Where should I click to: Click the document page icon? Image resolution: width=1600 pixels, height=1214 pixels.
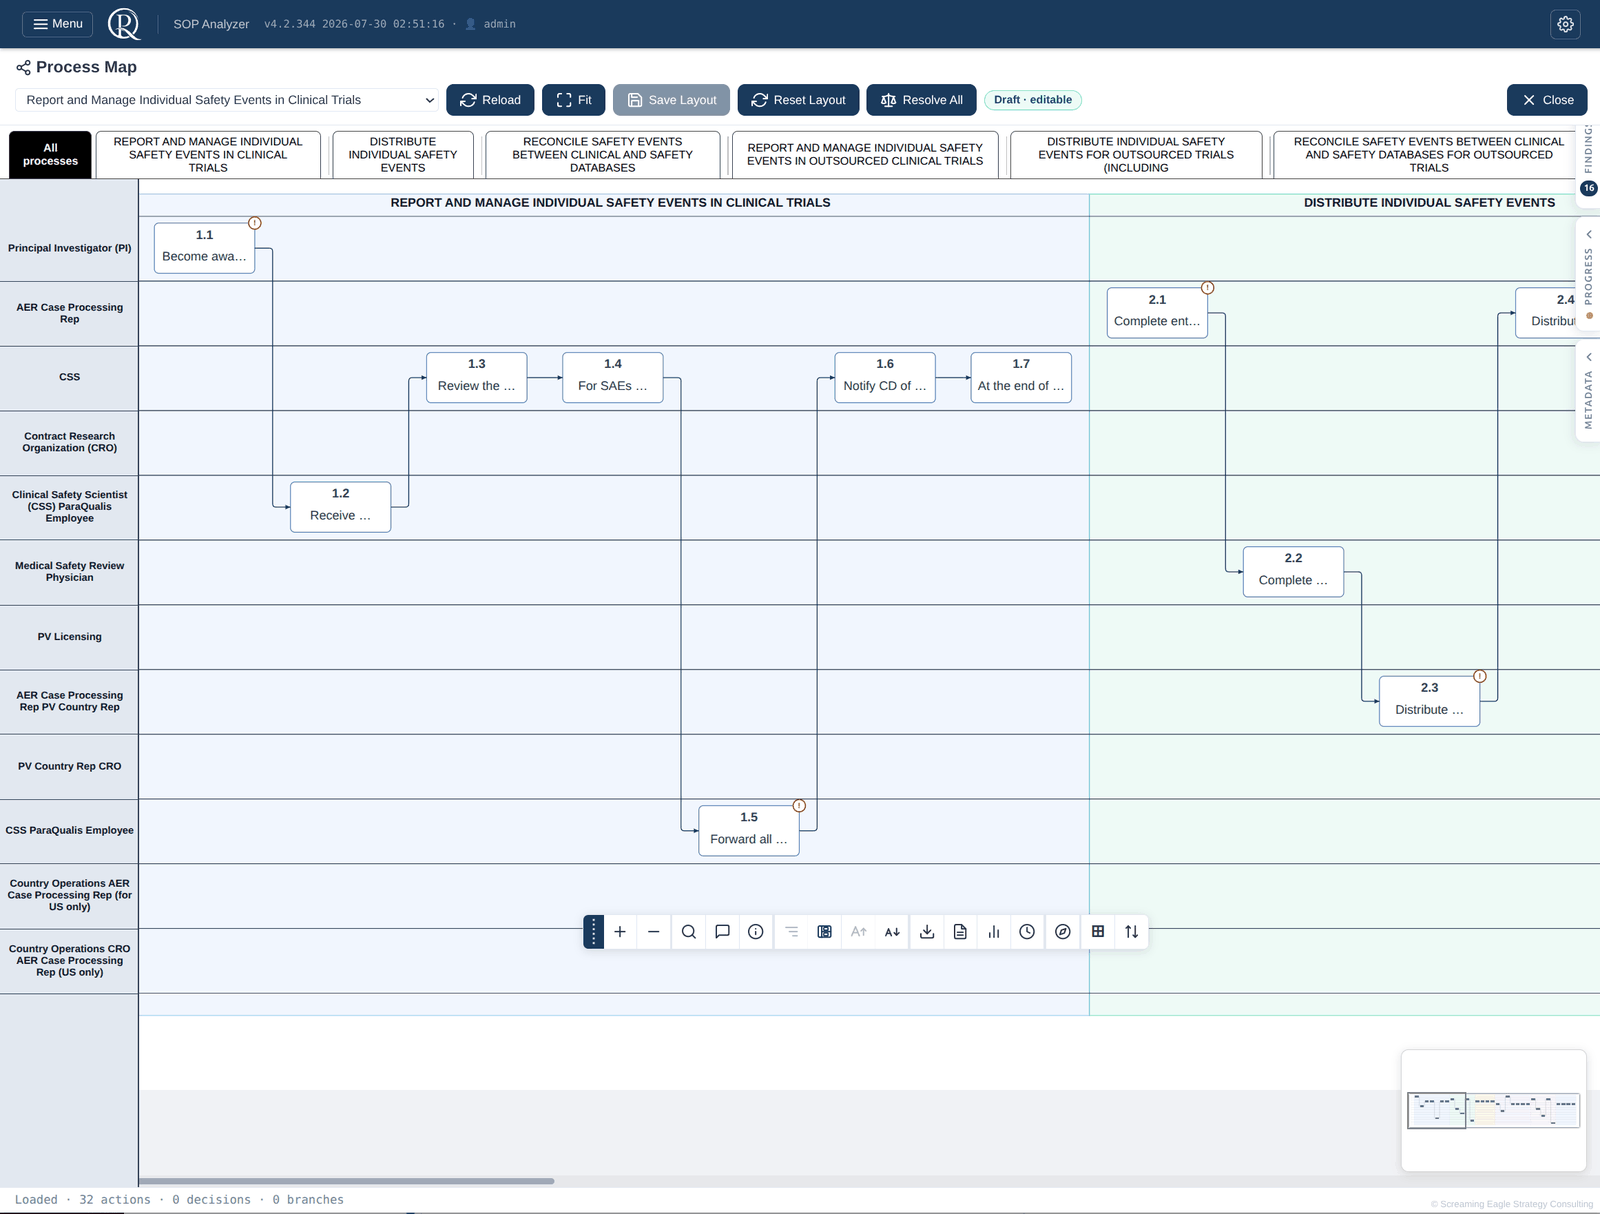(x=960, y=931)
